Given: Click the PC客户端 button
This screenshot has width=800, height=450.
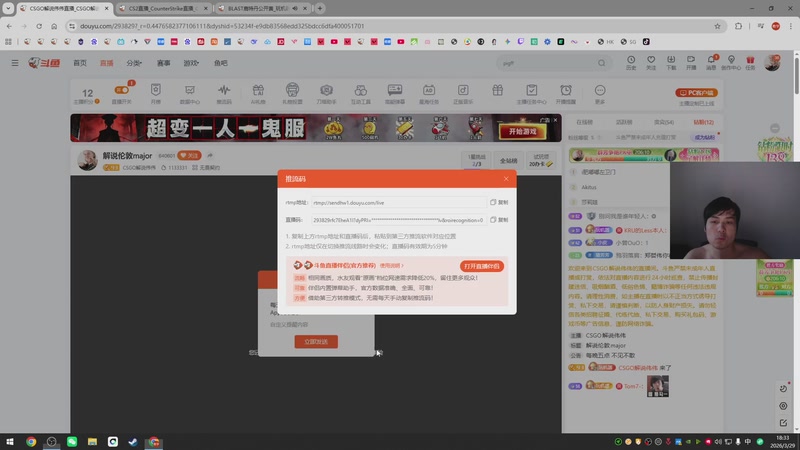Looking at the screenshot, I should [x=696, y=93].
